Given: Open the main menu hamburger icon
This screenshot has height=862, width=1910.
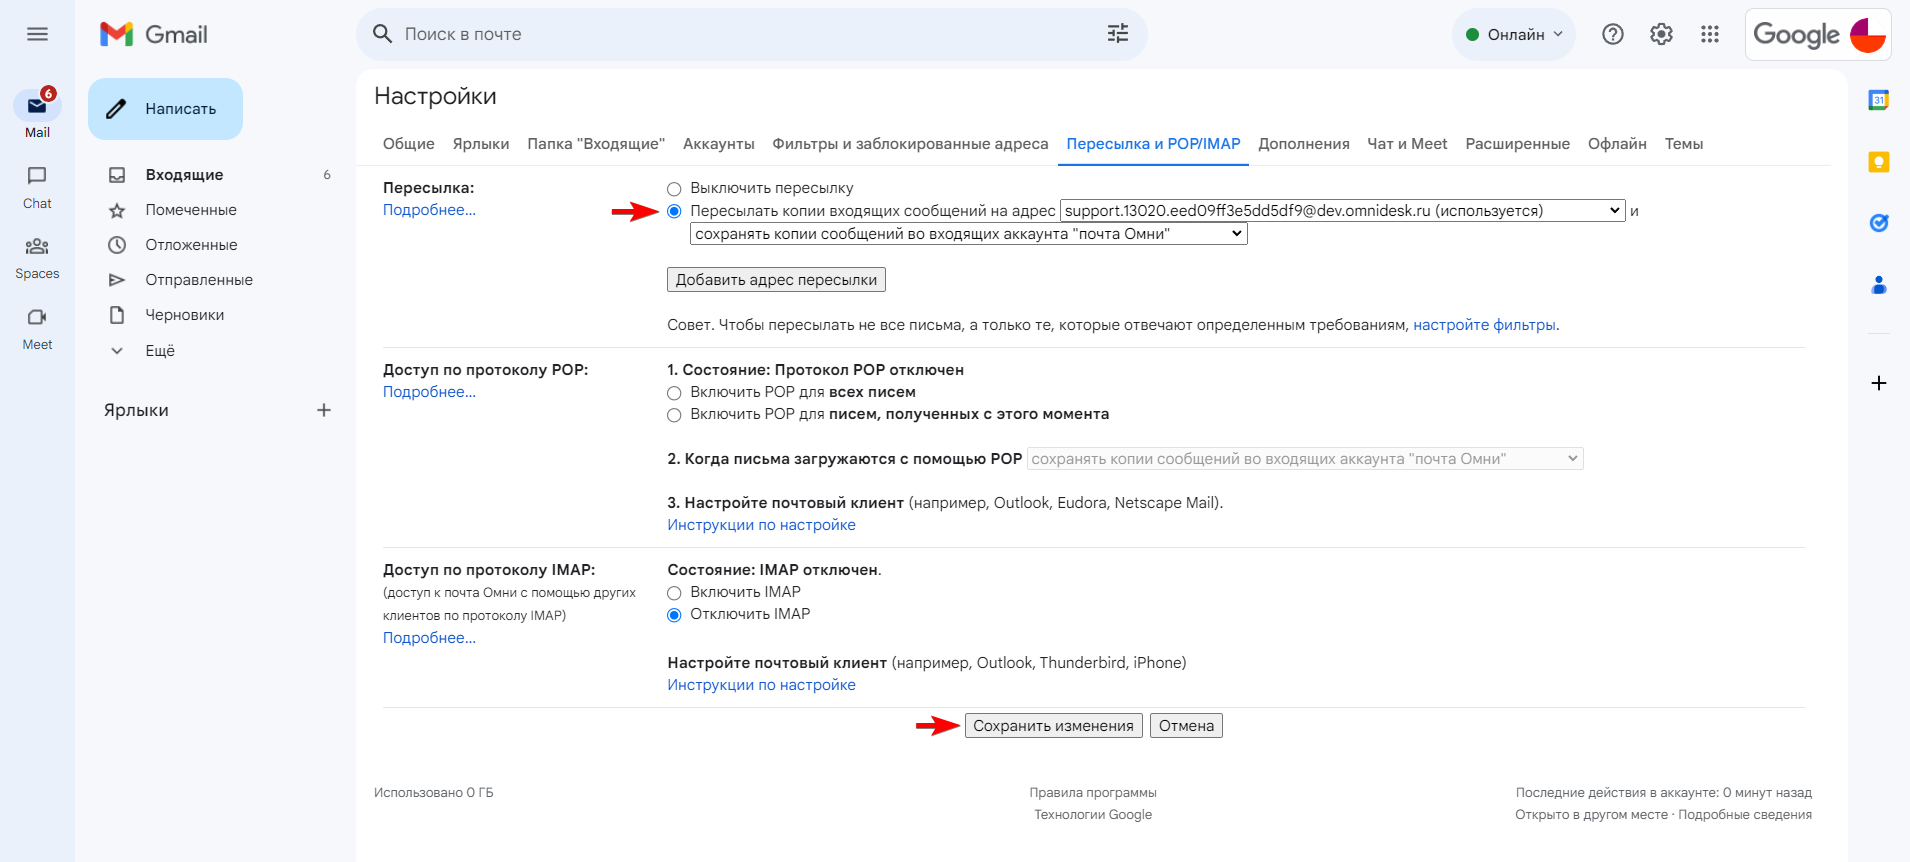Looking at the screenshot, I should pos(37,34).
